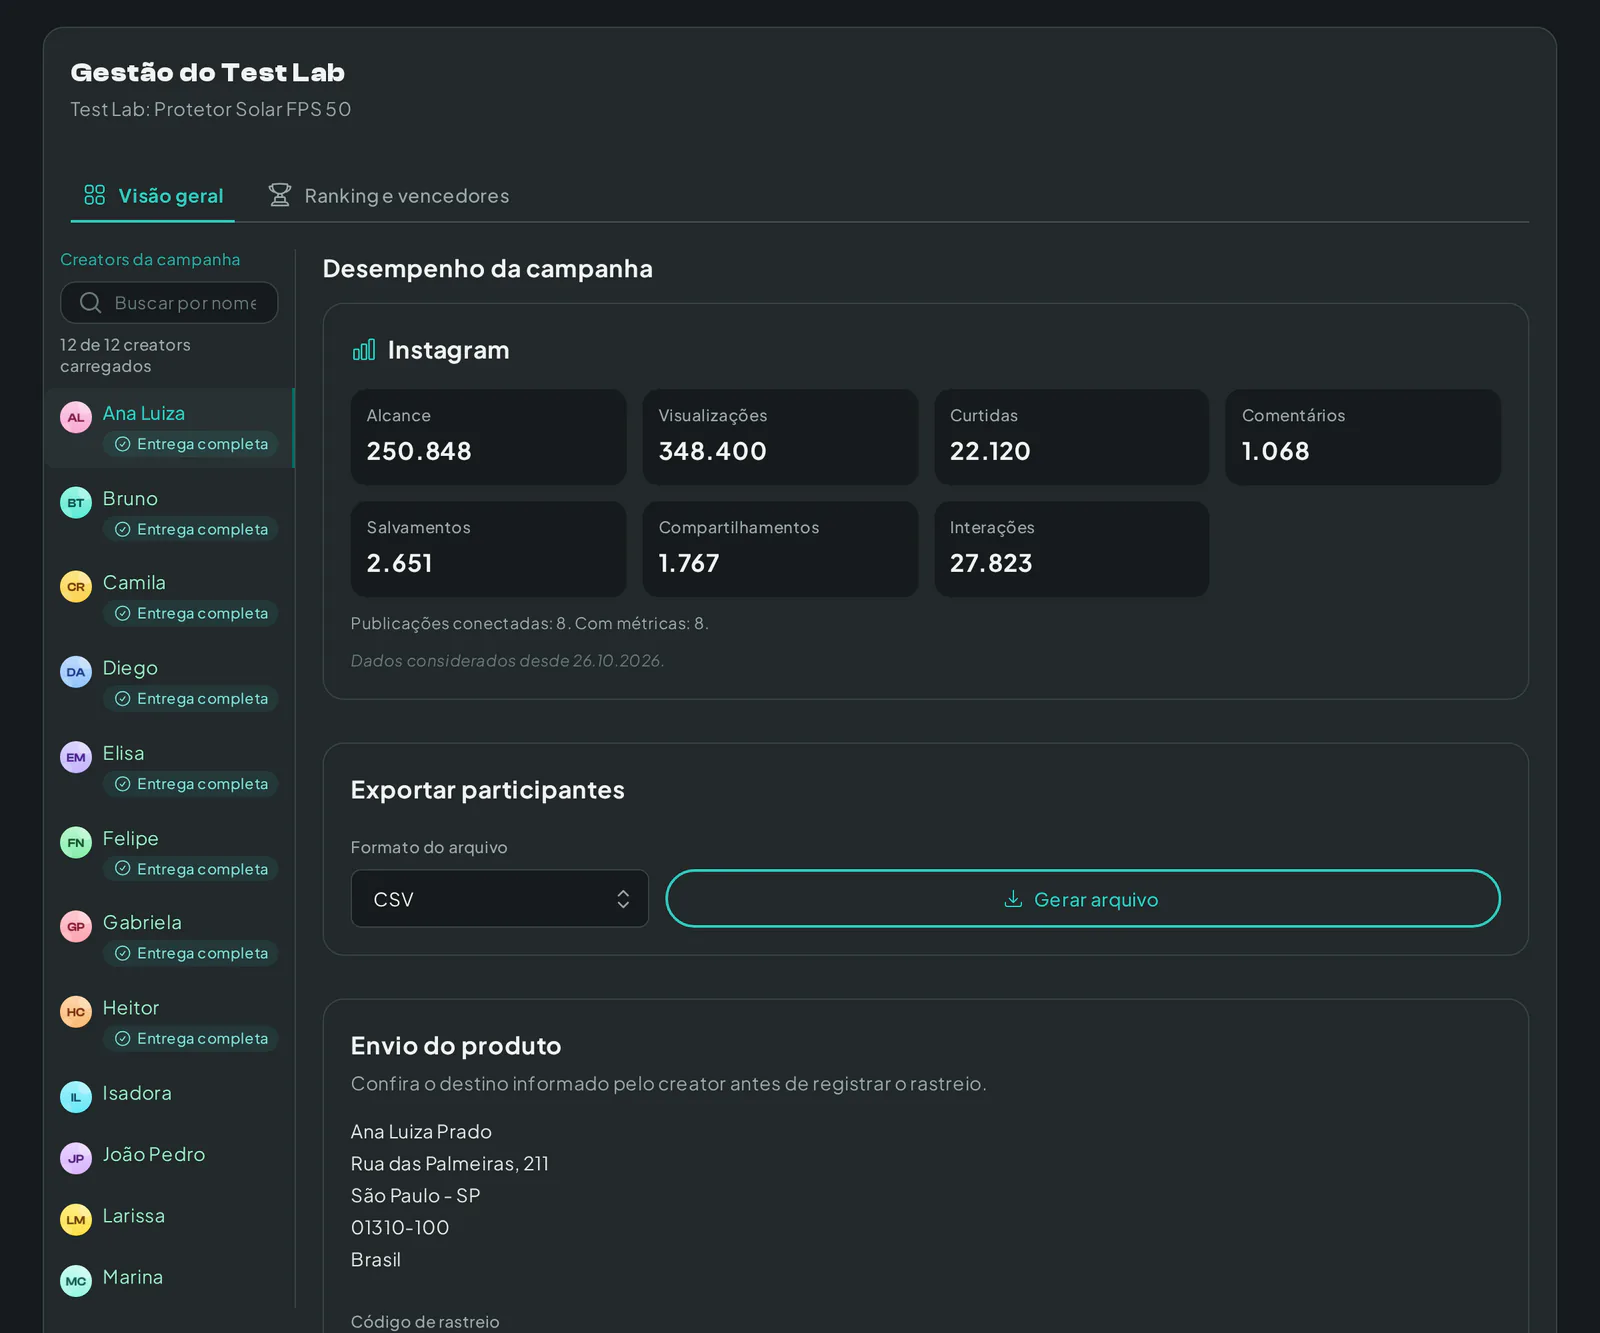The height and width of the screenshot is (1333, 1600).
Task: Open the Ranking e vencedores tab
Action: 389,196
